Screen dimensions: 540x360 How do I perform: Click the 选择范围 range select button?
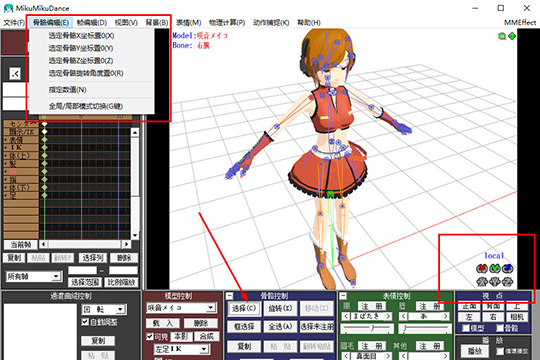coord(85,282)
